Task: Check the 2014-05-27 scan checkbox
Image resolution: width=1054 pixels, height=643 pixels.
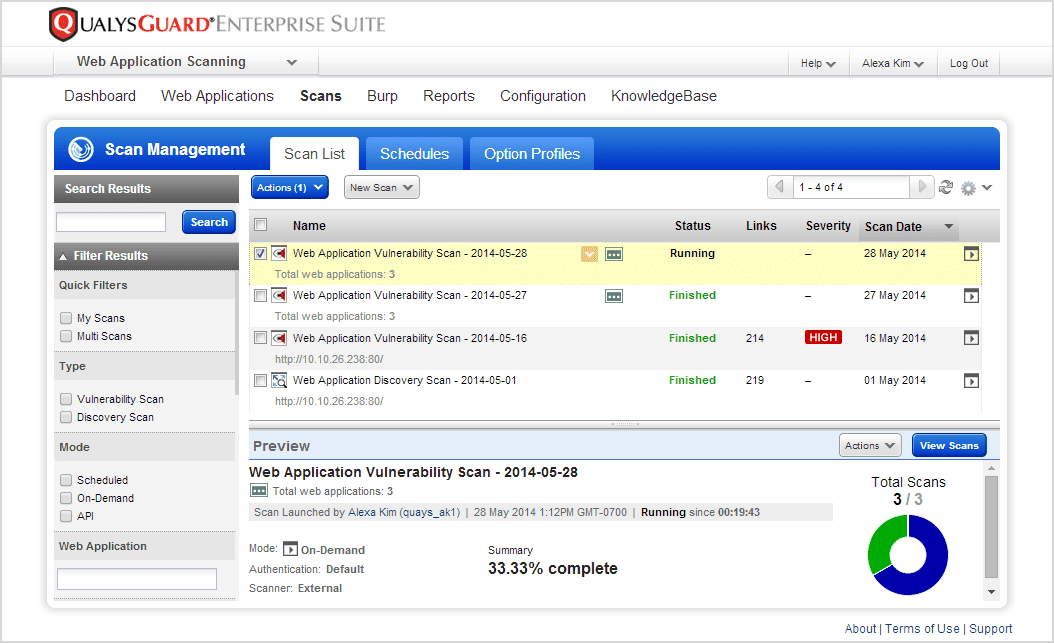Action: (x=261, y=295)
